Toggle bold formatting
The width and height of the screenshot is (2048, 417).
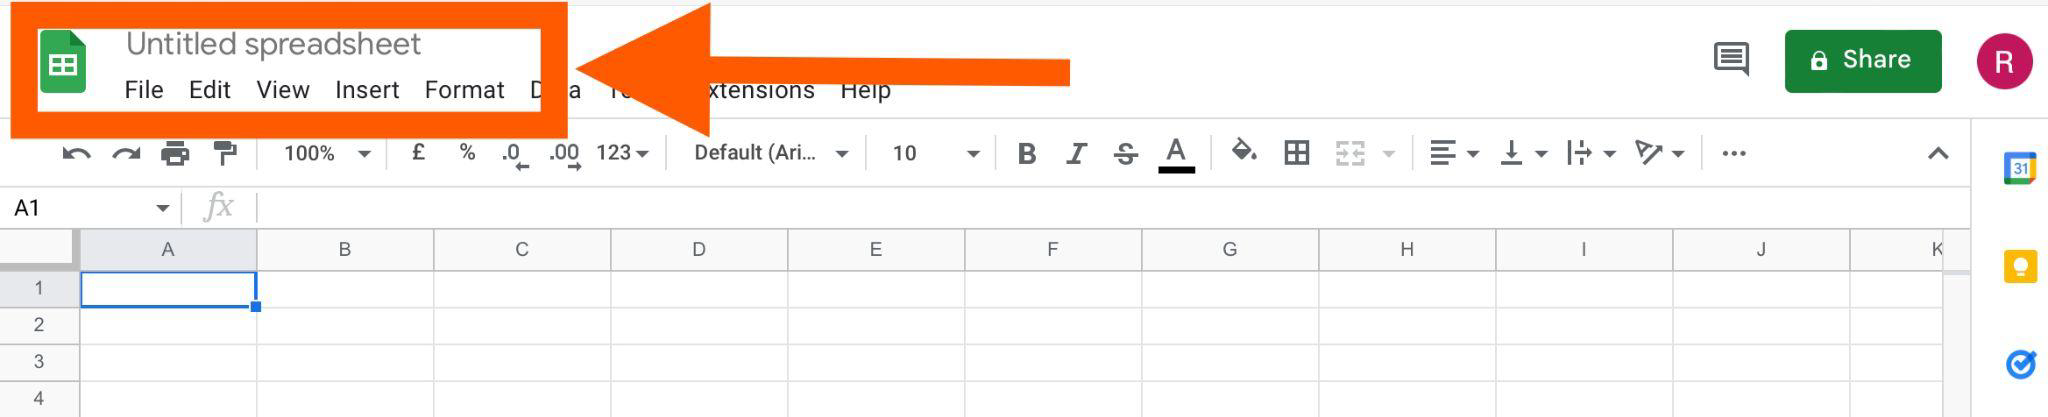point(1026,153)
